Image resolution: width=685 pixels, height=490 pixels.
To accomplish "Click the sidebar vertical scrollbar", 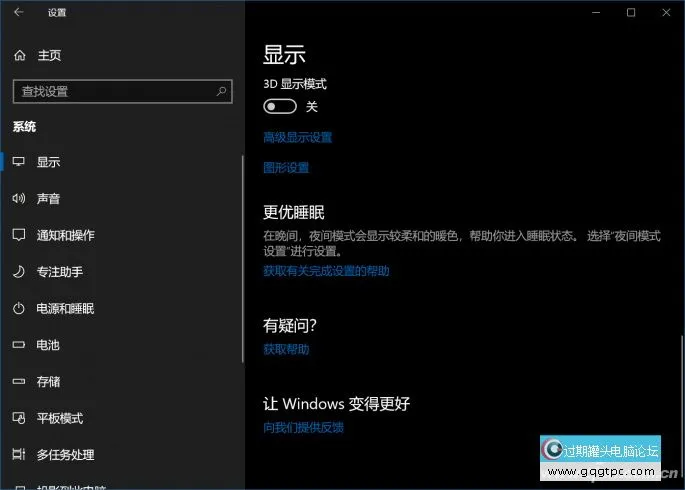I will tap(242, 259).
